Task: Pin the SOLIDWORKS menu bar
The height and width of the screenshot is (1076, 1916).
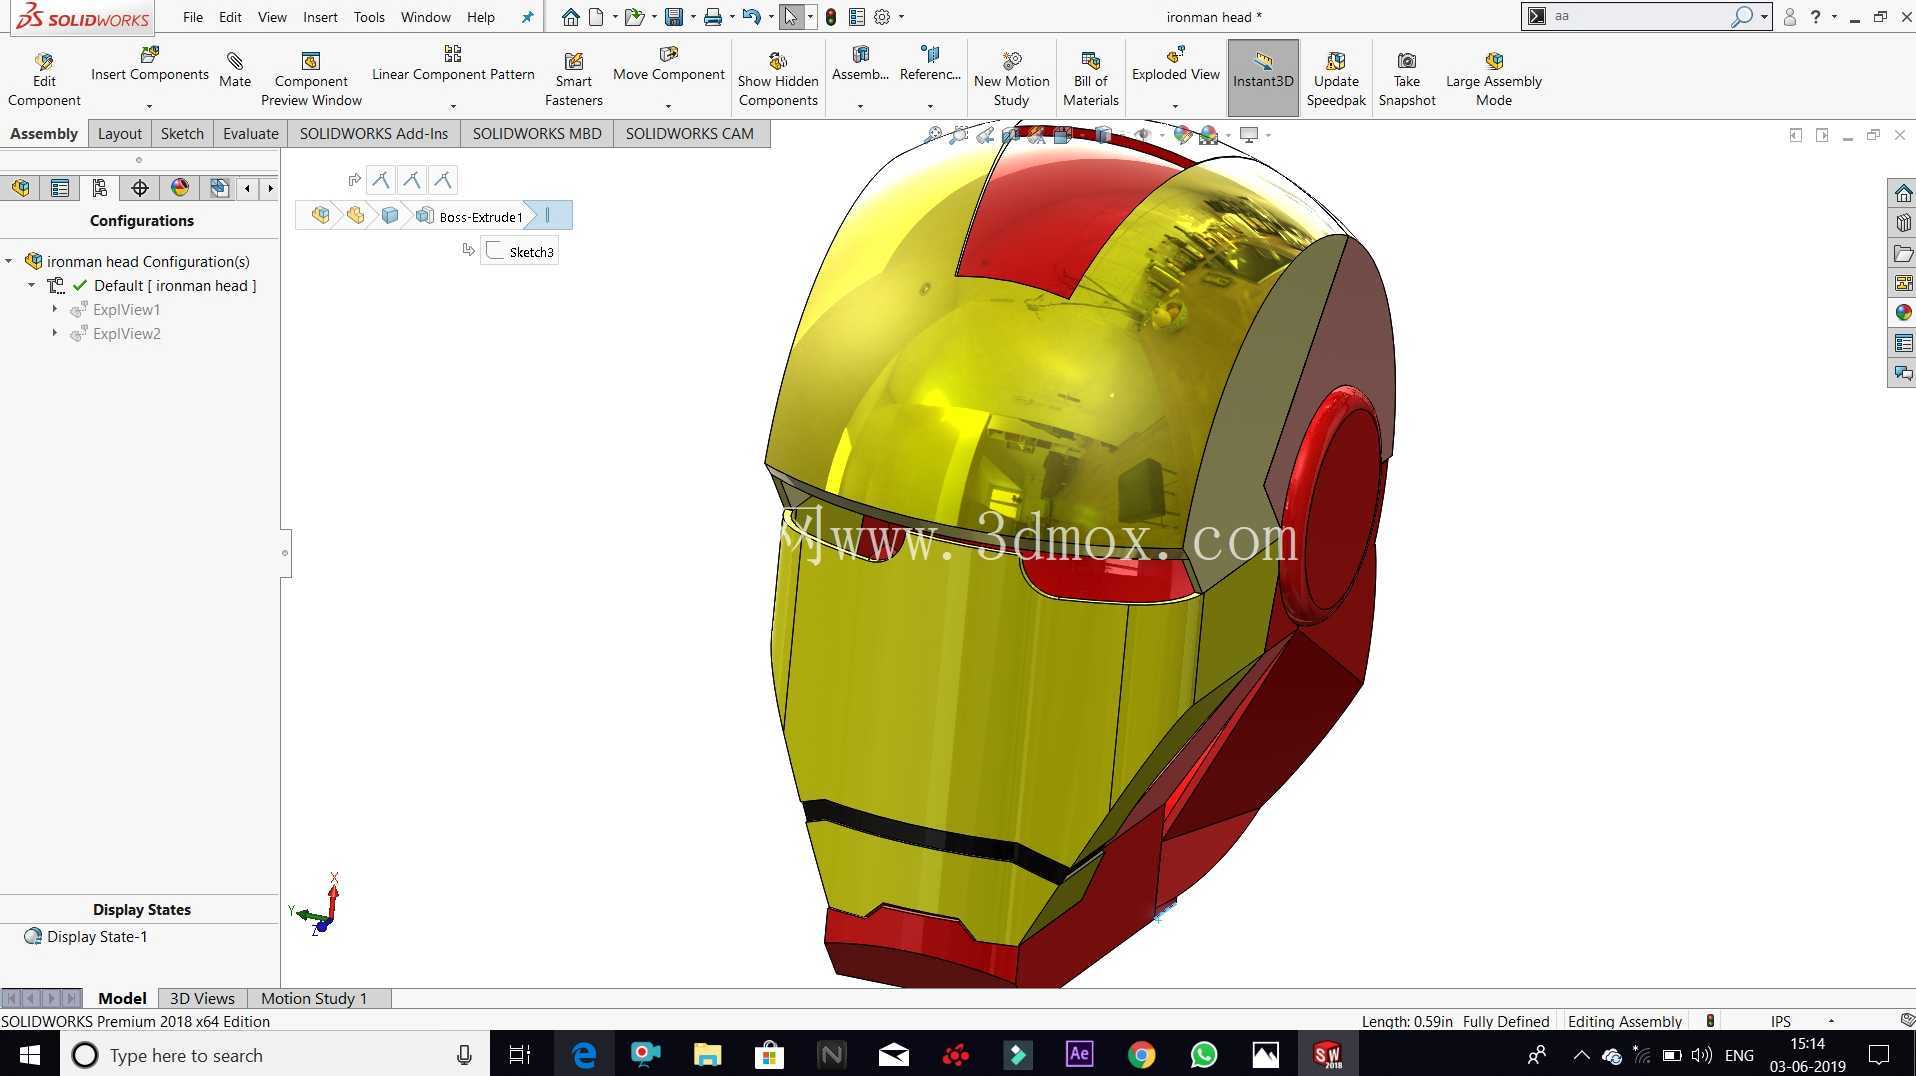Action: coord(527,17)
